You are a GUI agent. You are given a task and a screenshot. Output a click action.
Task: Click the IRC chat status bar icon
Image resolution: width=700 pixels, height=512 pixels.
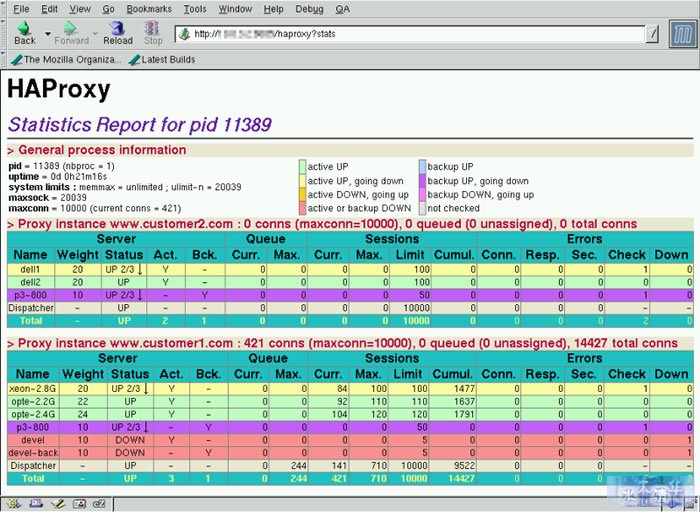100,504
